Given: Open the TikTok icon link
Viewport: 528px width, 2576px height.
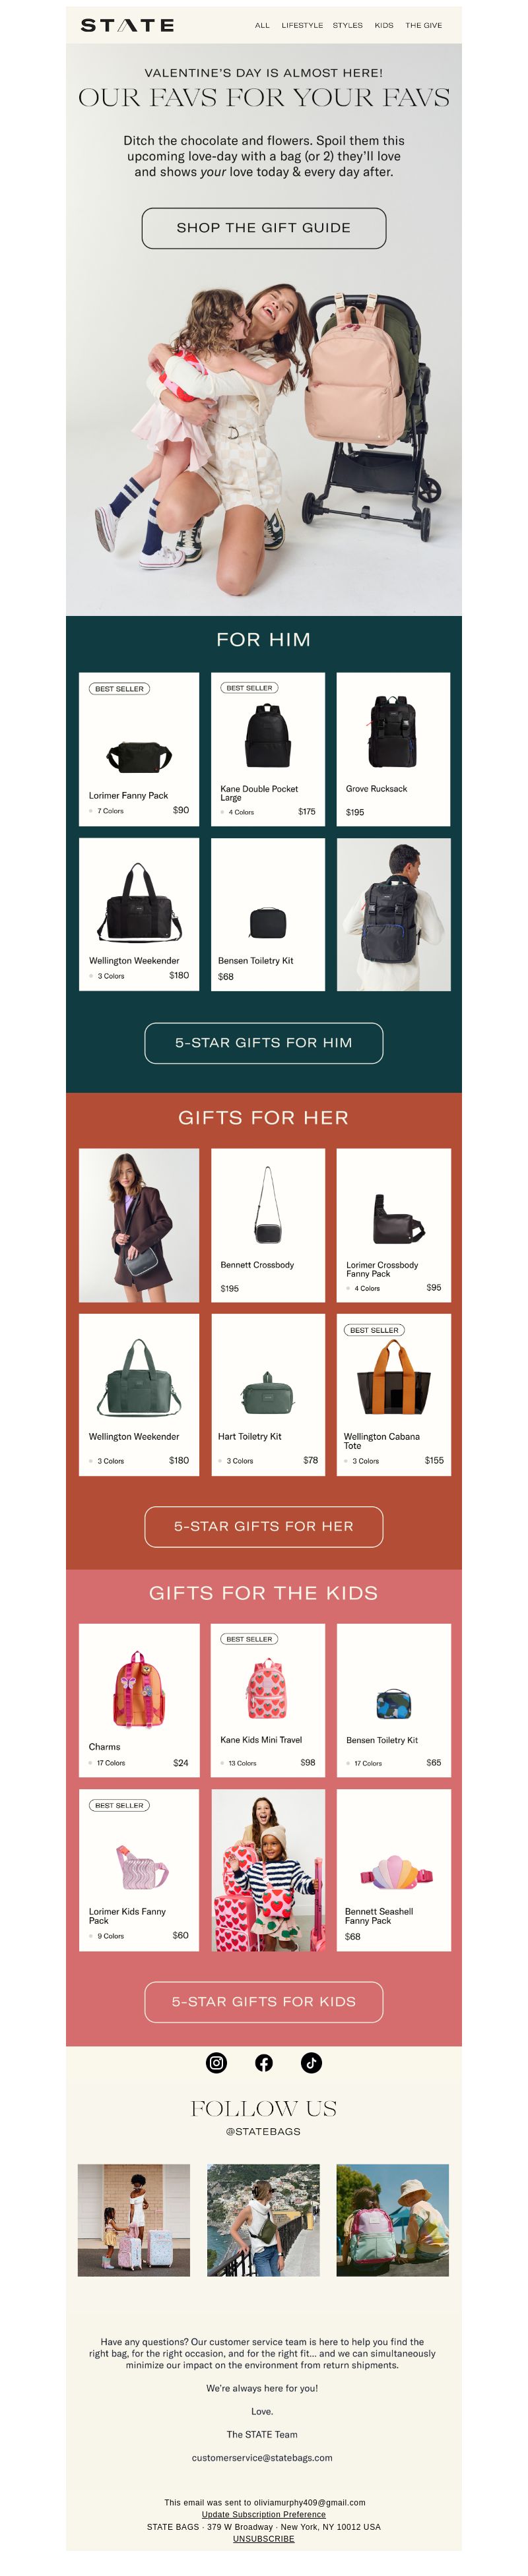Looking at the screenshot, I should click(x=311, y=2062).
